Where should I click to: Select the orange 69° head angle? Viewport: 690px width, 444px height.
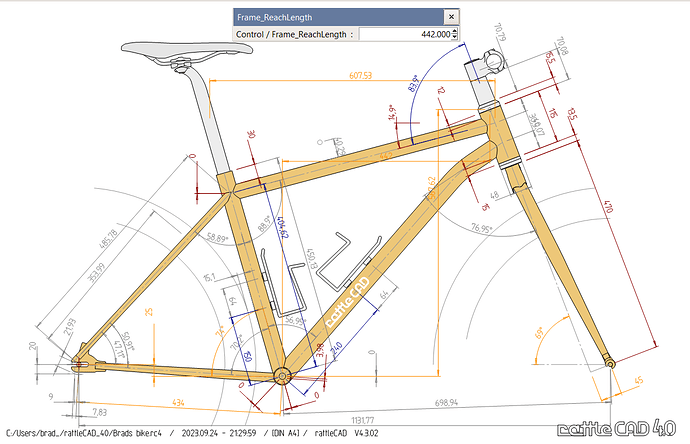pyautogui.click(x=539, y=333)
